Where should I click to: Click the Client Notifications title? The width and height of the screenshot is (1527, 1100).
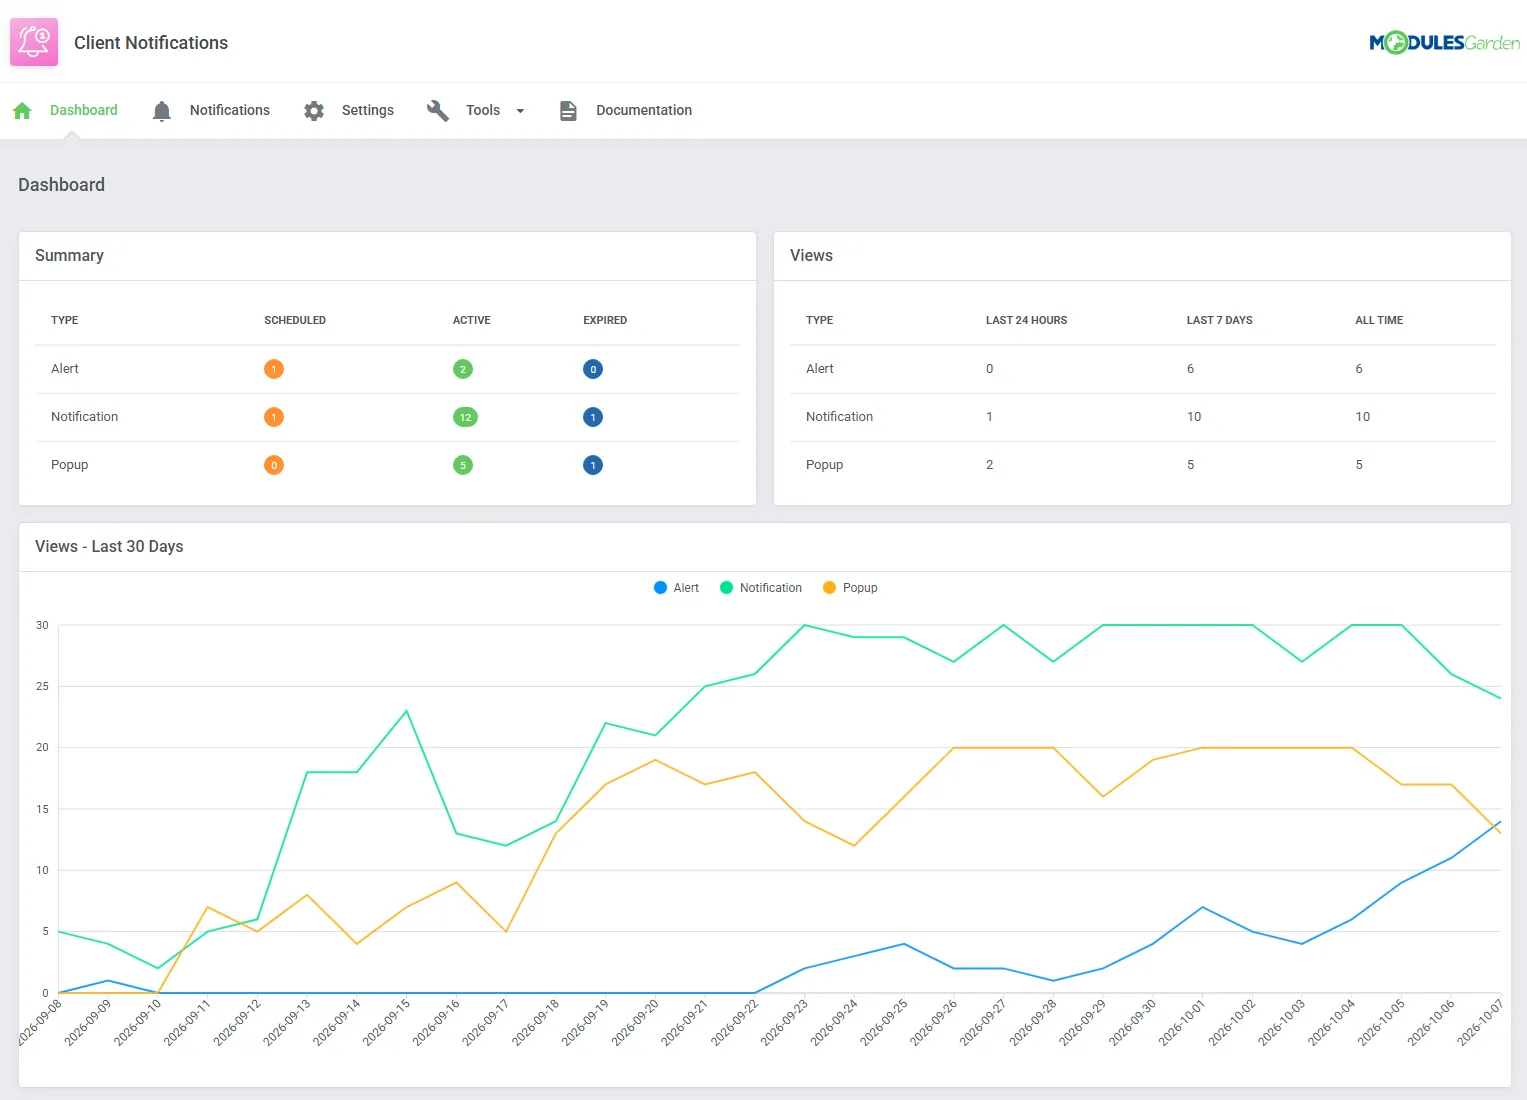coord(151,43)
